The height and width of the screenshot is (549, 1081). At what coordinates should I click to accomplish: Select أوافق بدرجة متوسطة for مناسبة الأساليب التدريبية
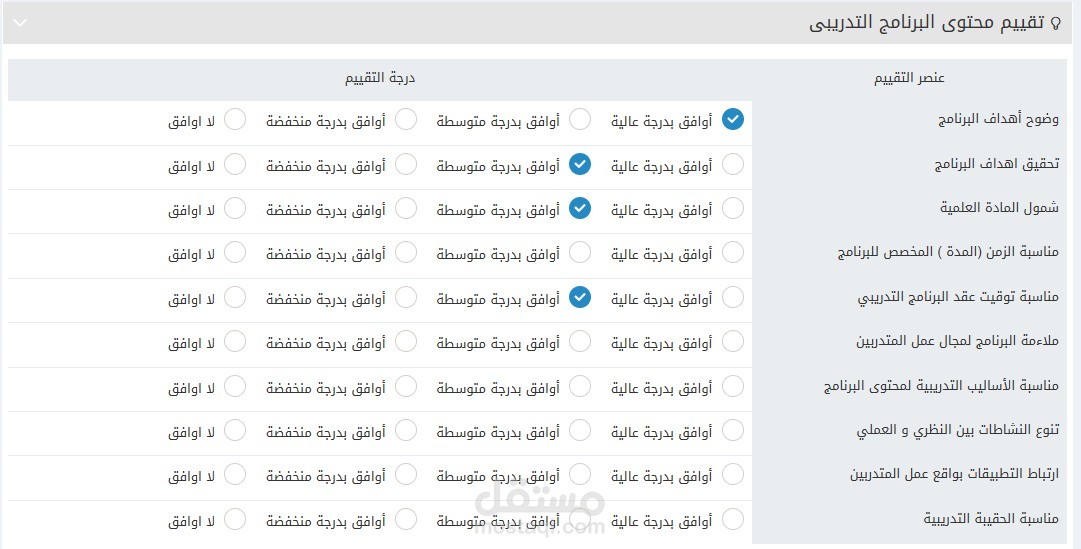(580, 386)
